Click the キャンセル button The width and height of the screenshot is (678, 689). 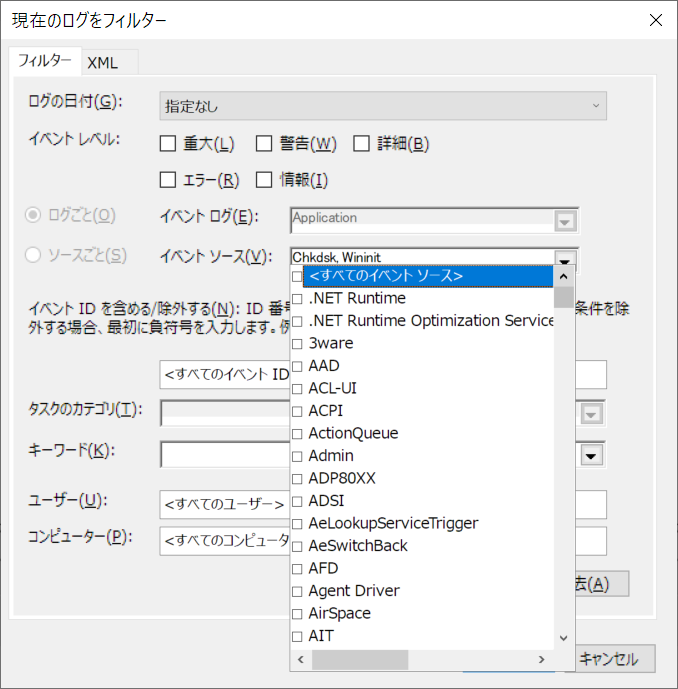pyautogui.click(x=615, y=659)
